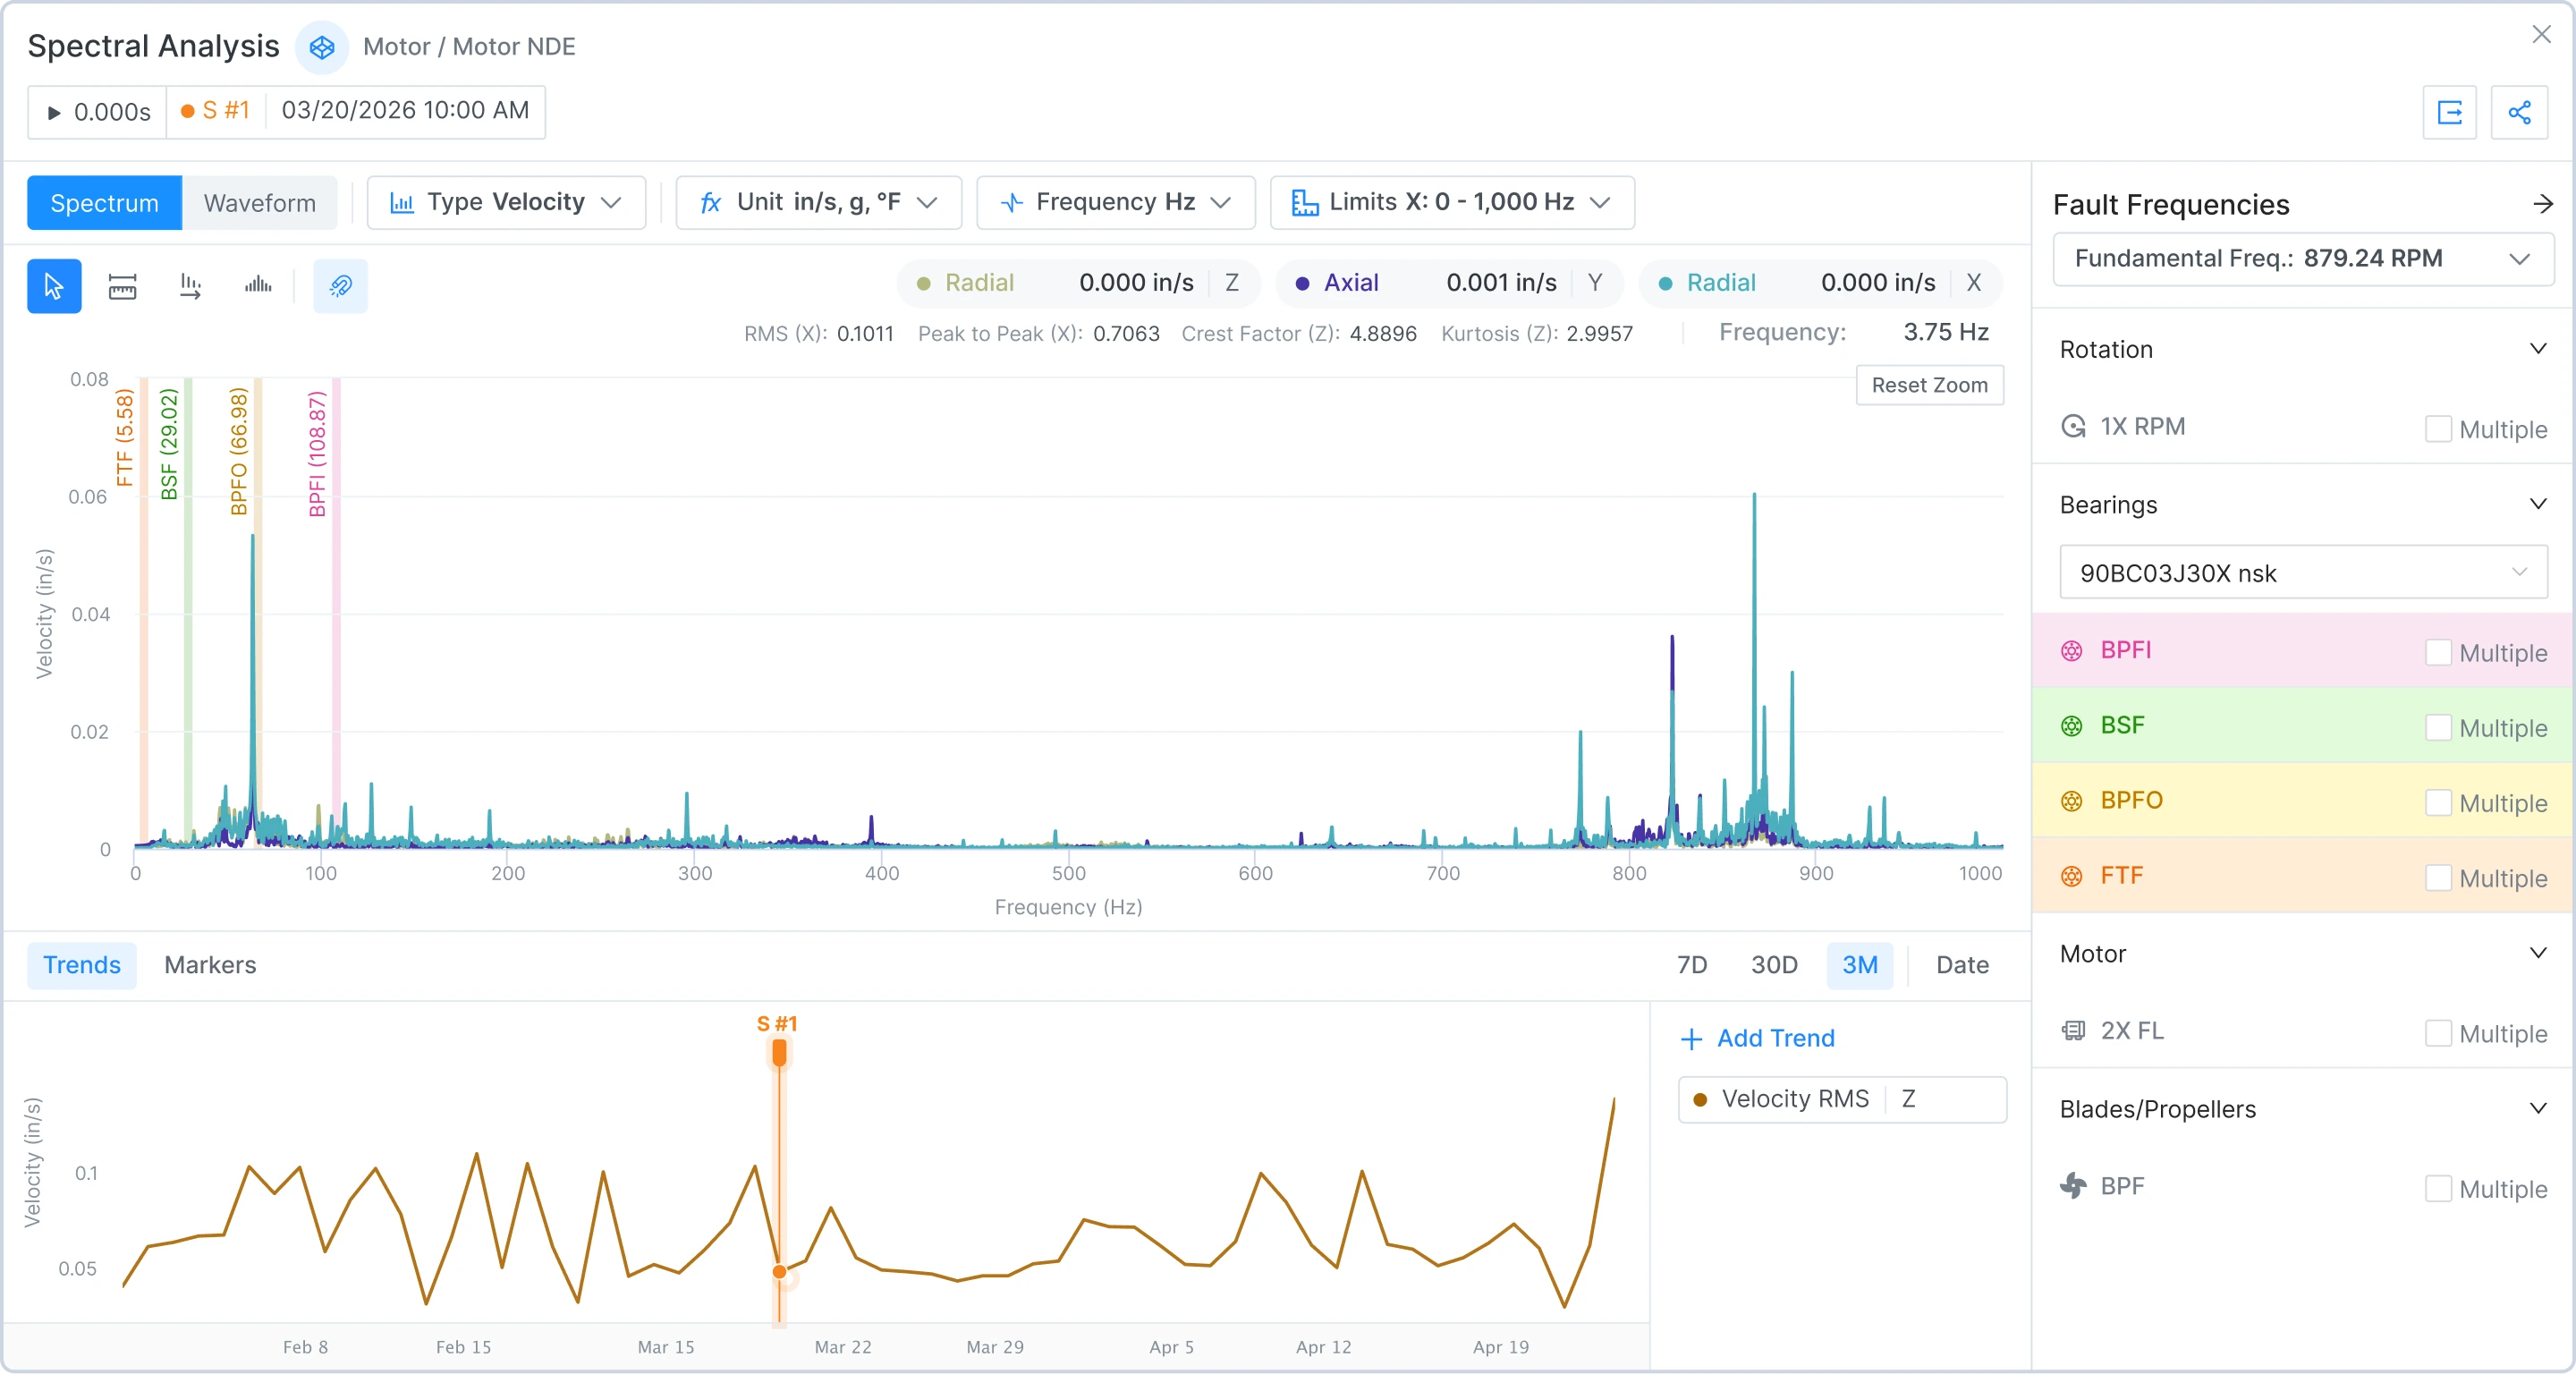Click the sideband bars tool icon

[x=258, y=286]
